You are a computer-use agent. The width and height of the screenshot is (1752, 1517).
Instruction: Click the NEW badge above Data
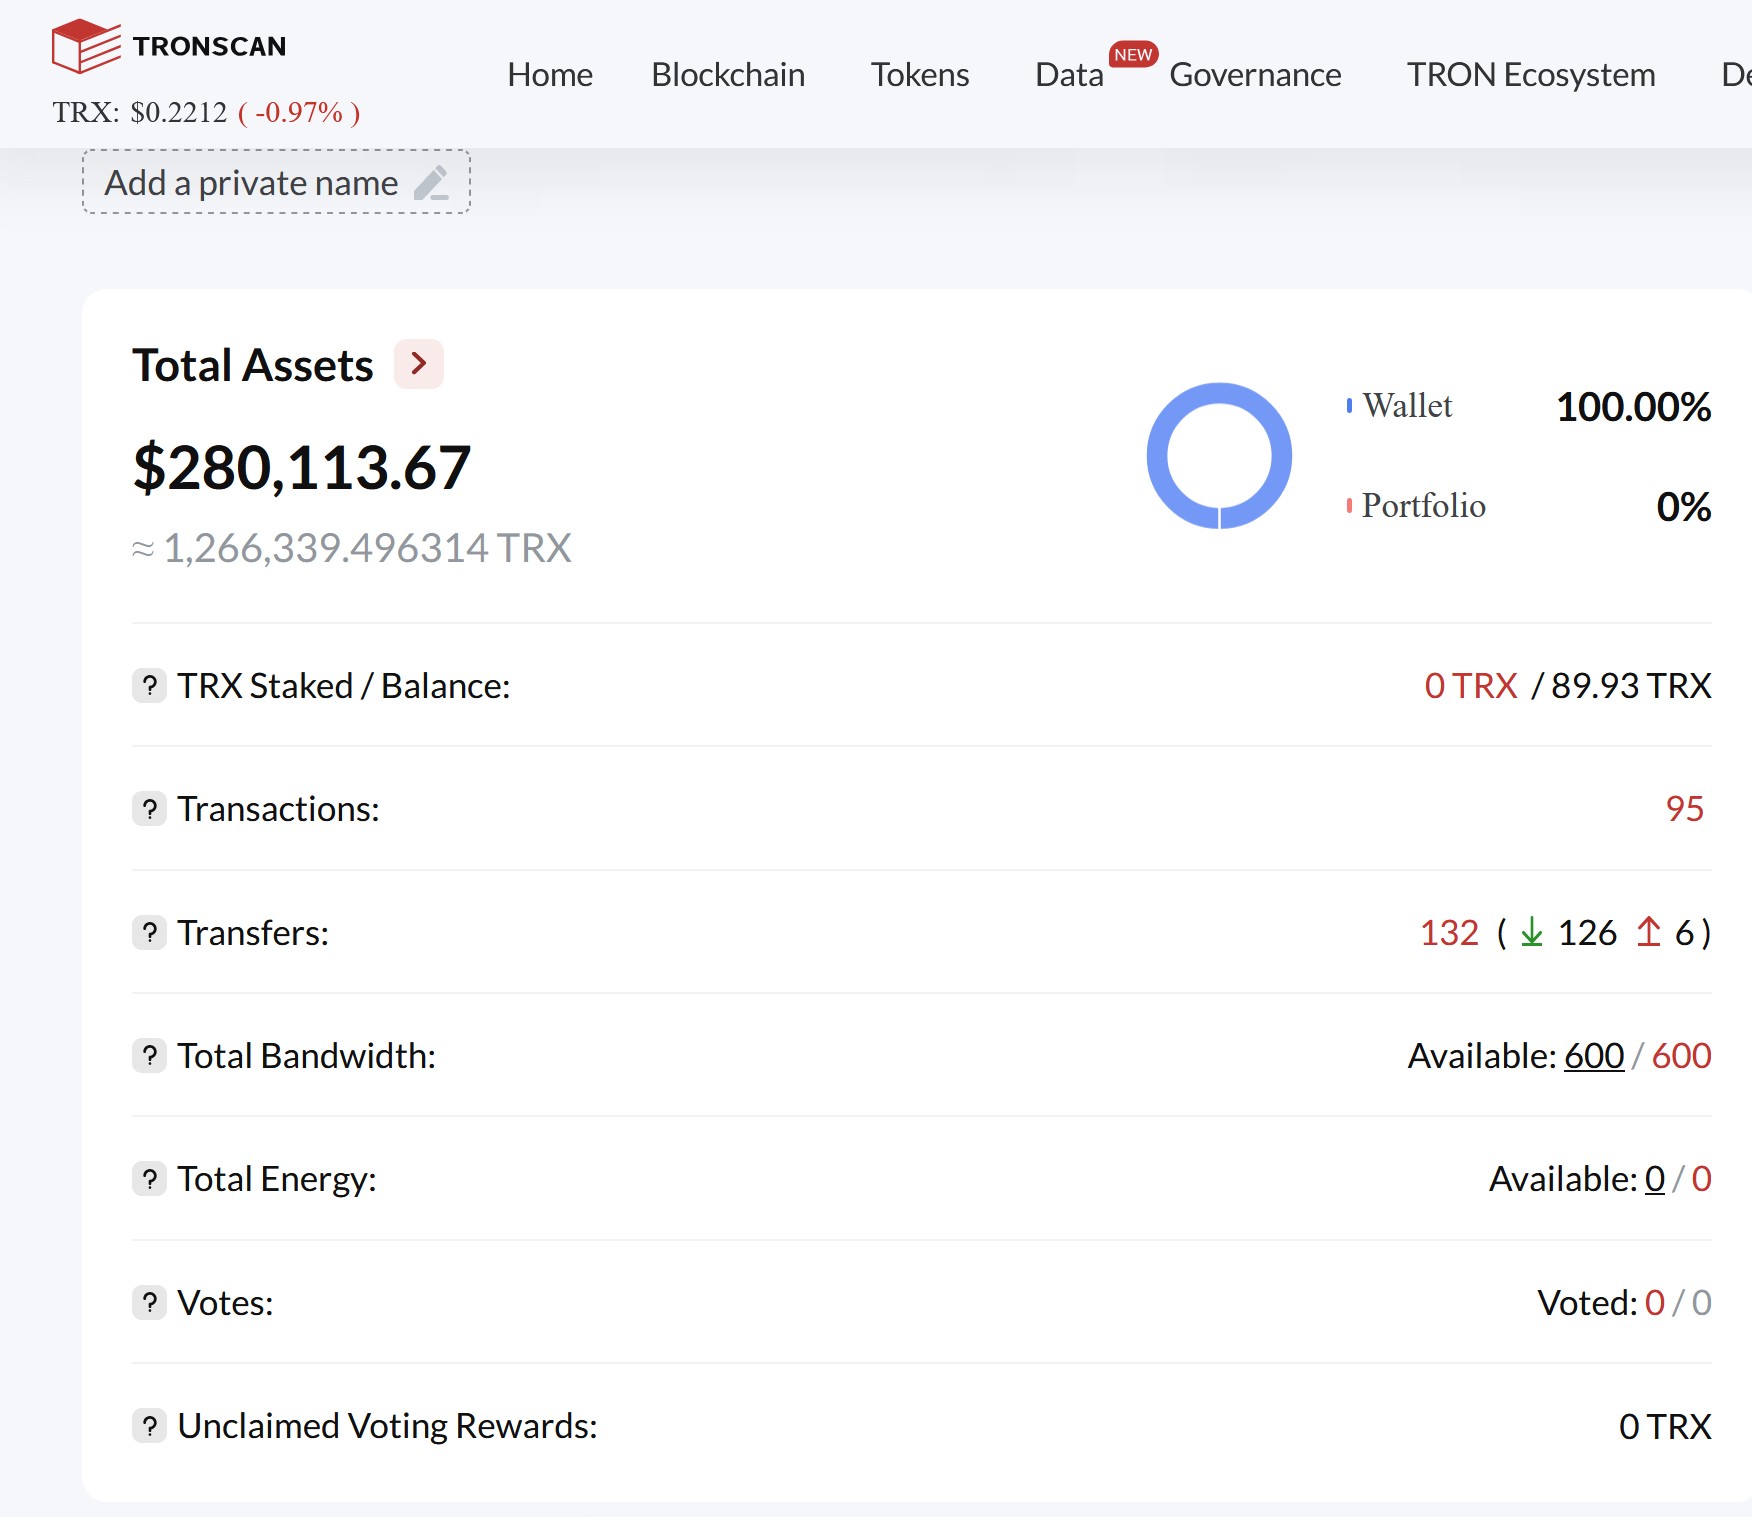click(1133, 55)
